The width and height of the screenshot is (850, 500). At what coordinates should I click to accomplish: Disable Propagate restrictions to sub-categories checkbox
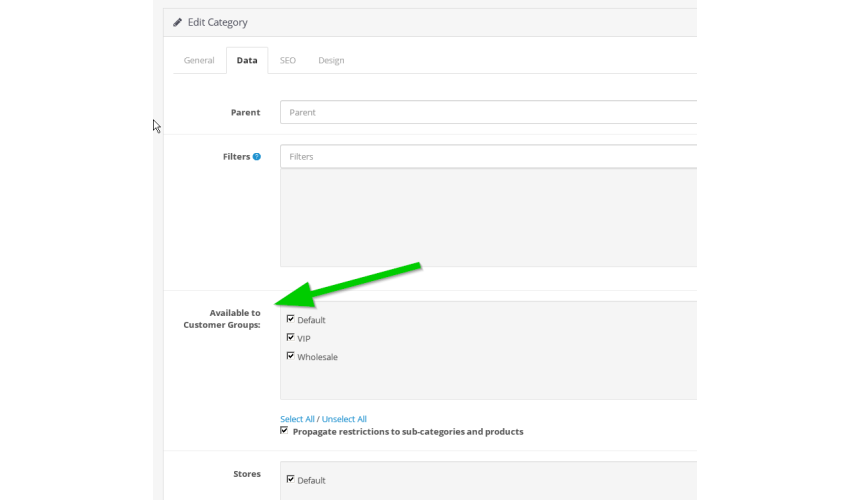[x=284, y=431]
